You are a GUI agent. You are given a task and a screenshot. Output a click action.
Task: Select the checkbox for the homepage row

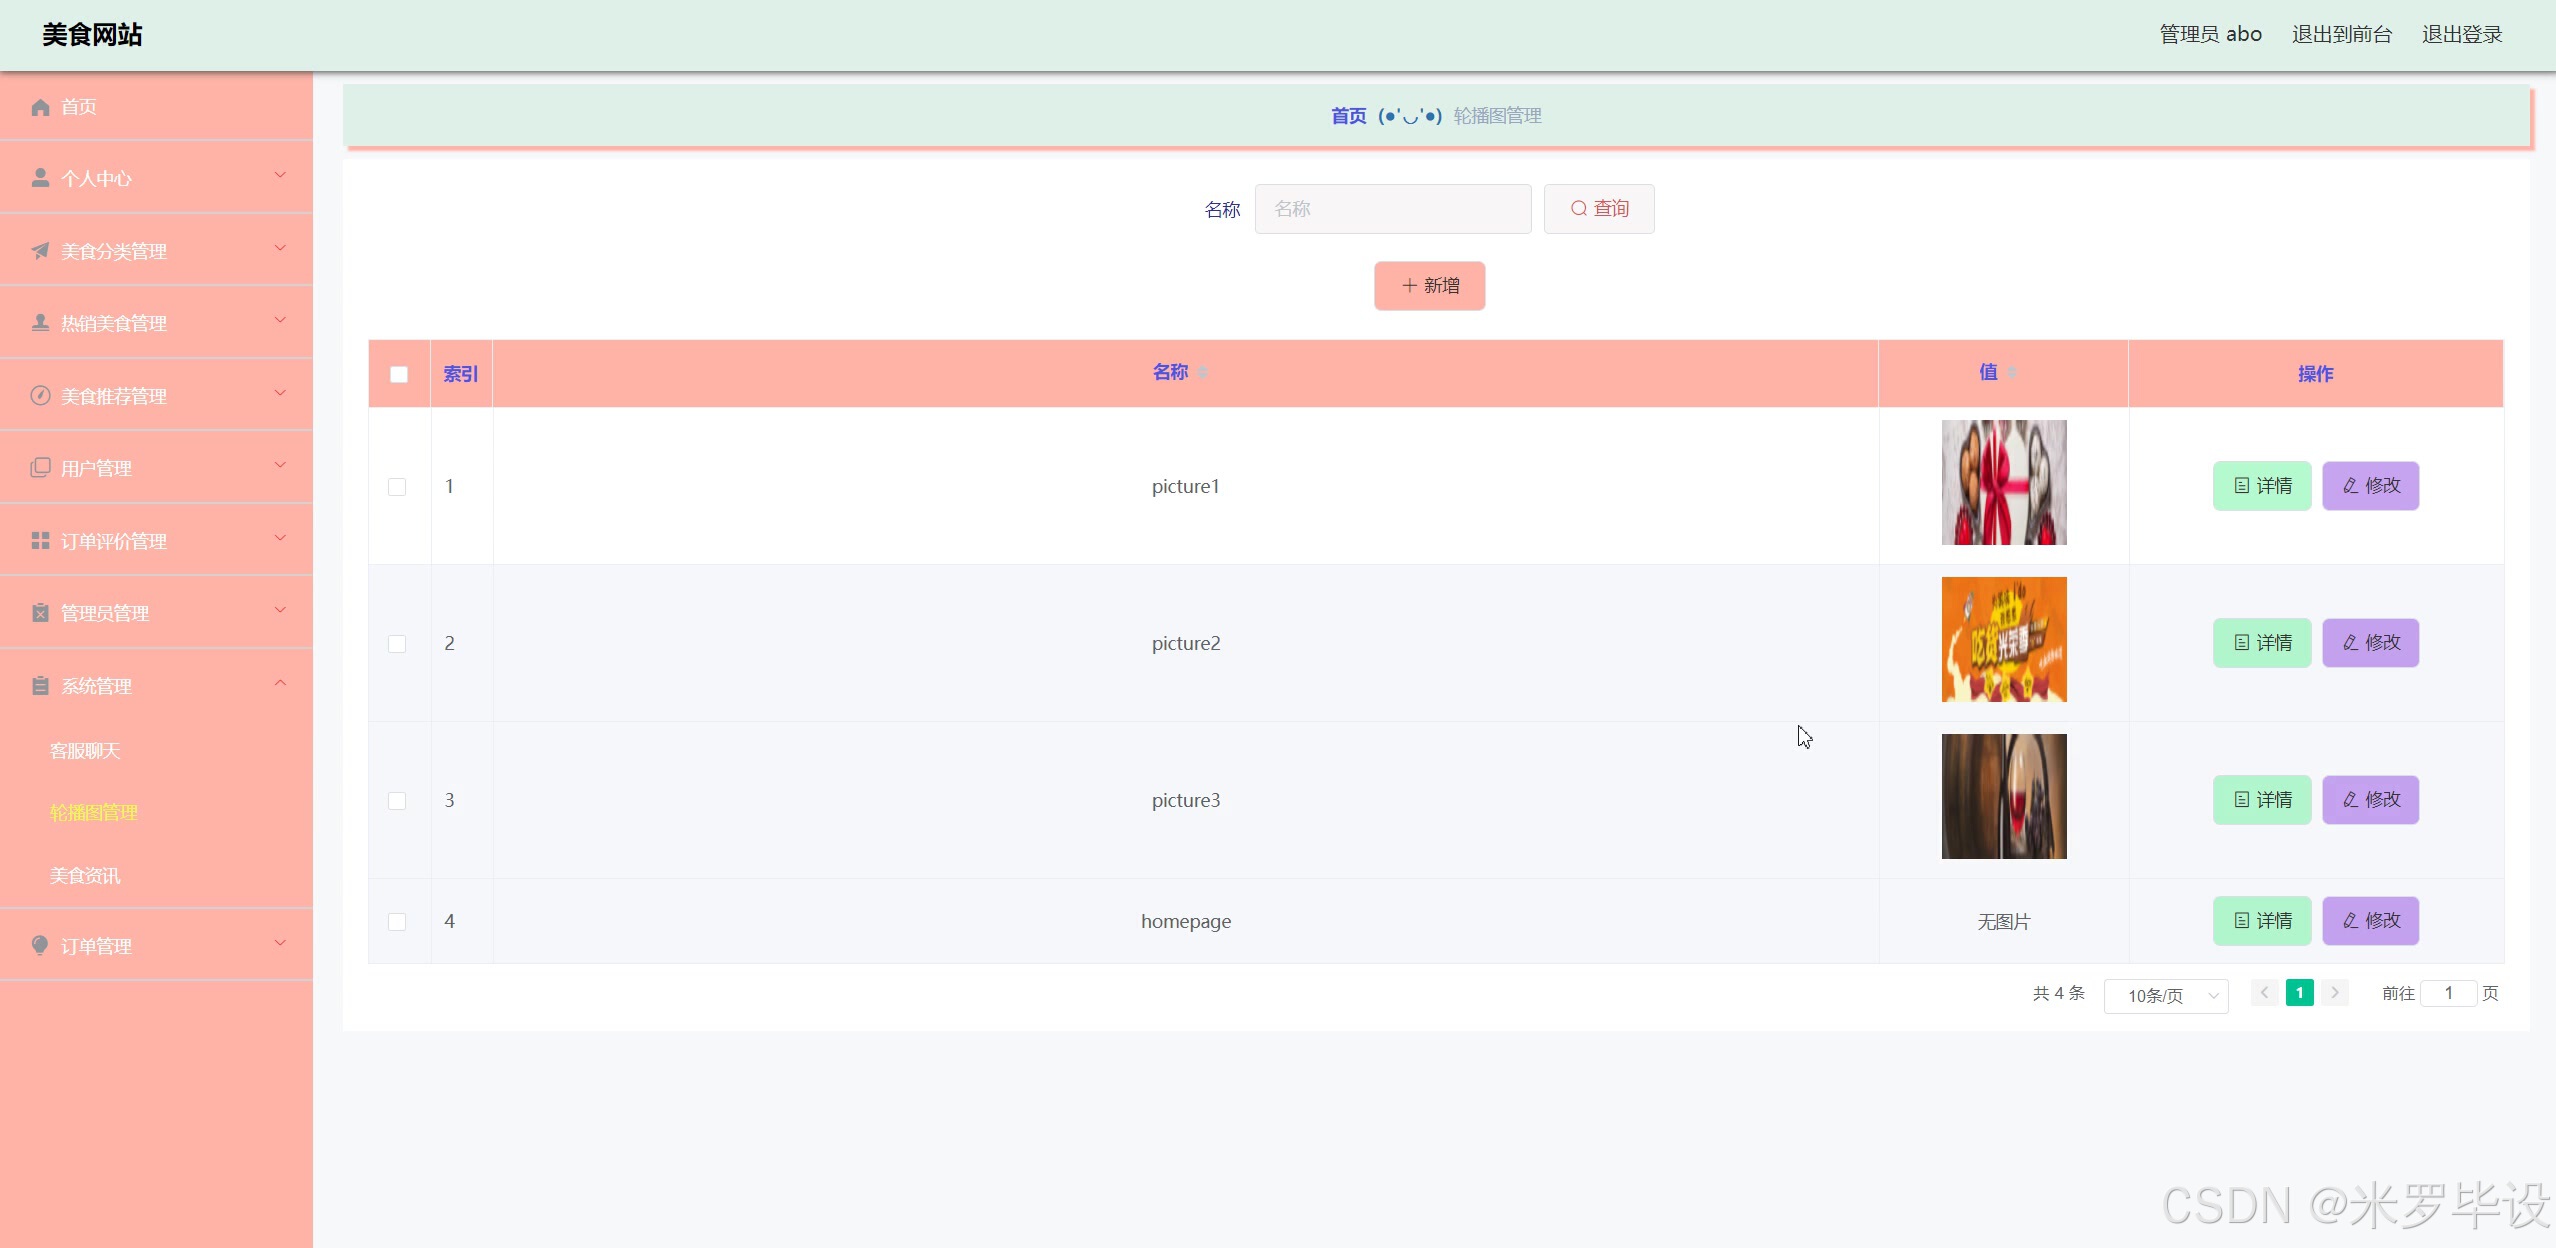pos(397,921)
